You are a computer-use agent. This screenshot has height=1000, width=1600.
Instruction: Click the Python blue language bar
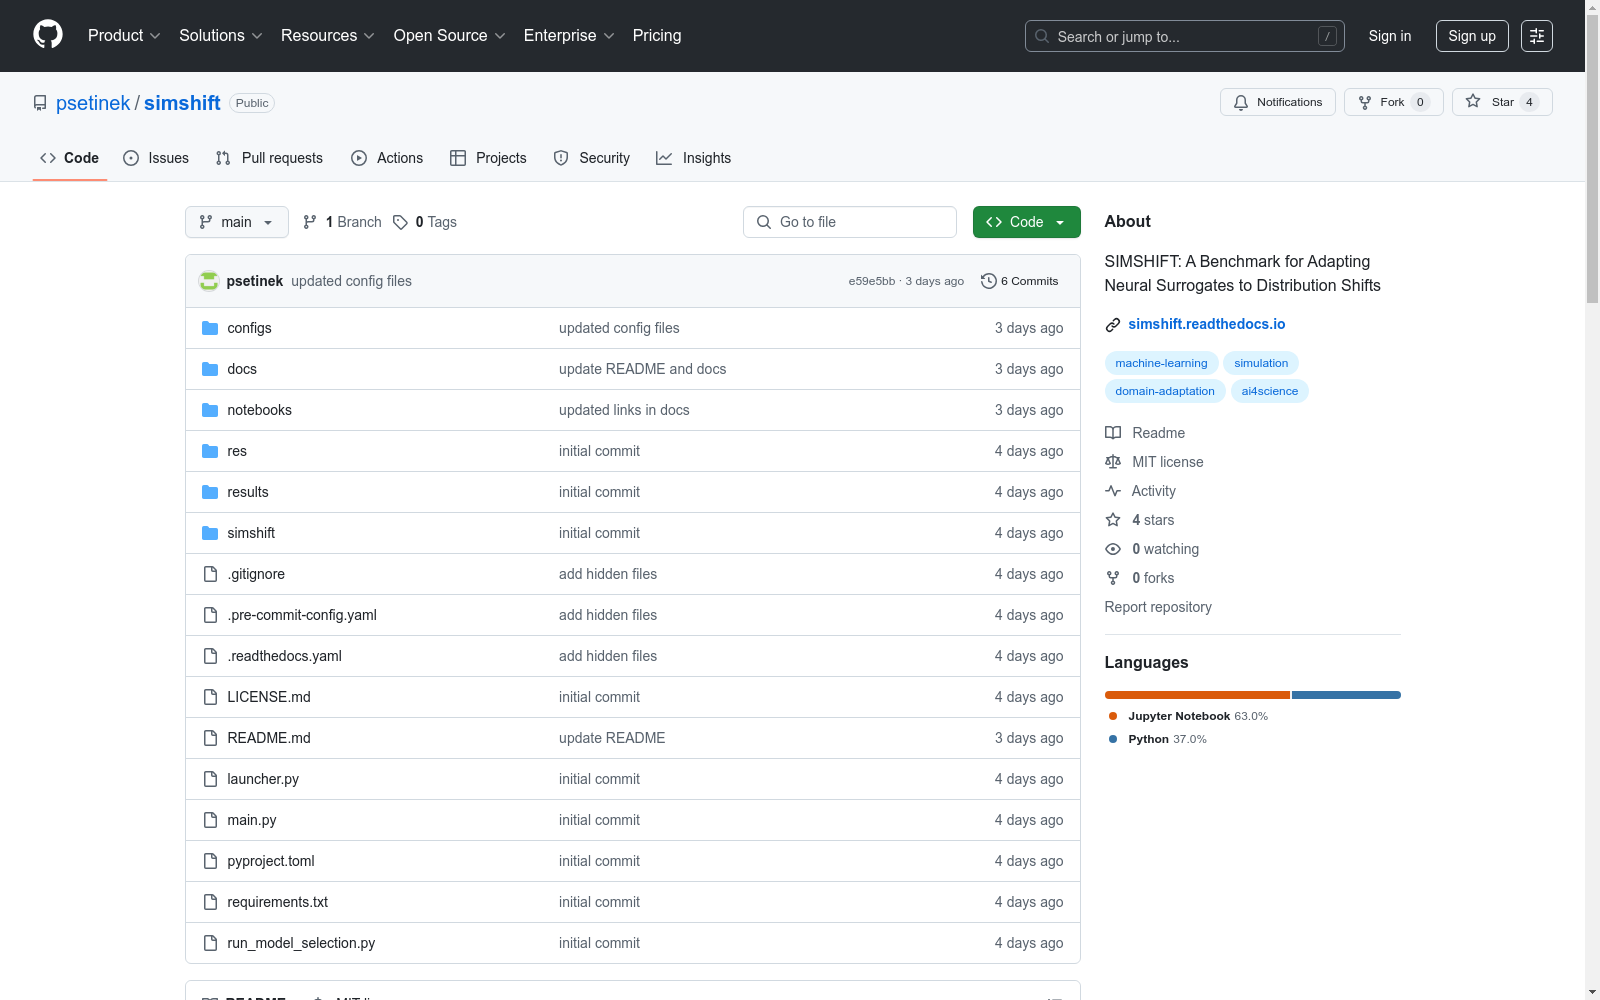click(1346, 695)
